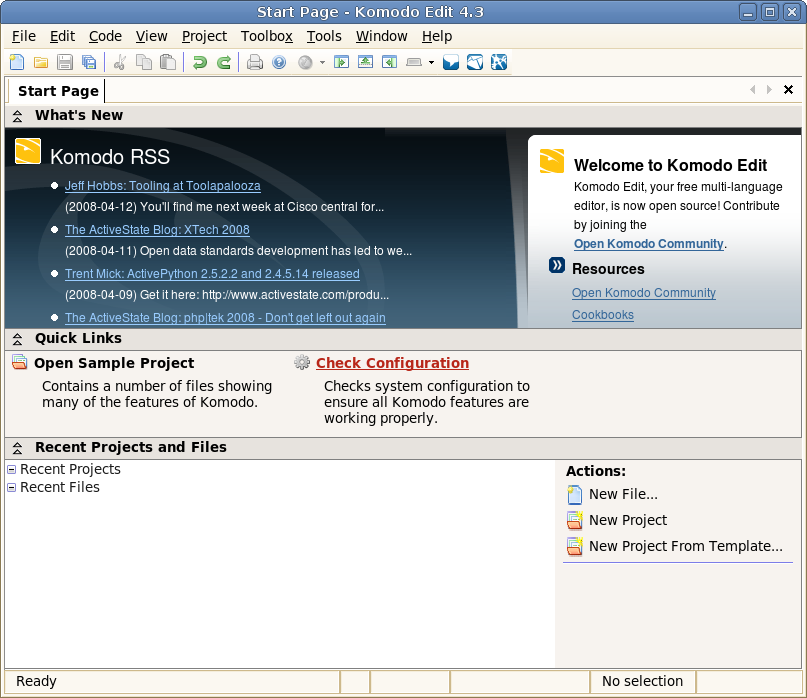Click the Open File folder icon
The image size is (807, 698).
point(41,62)
